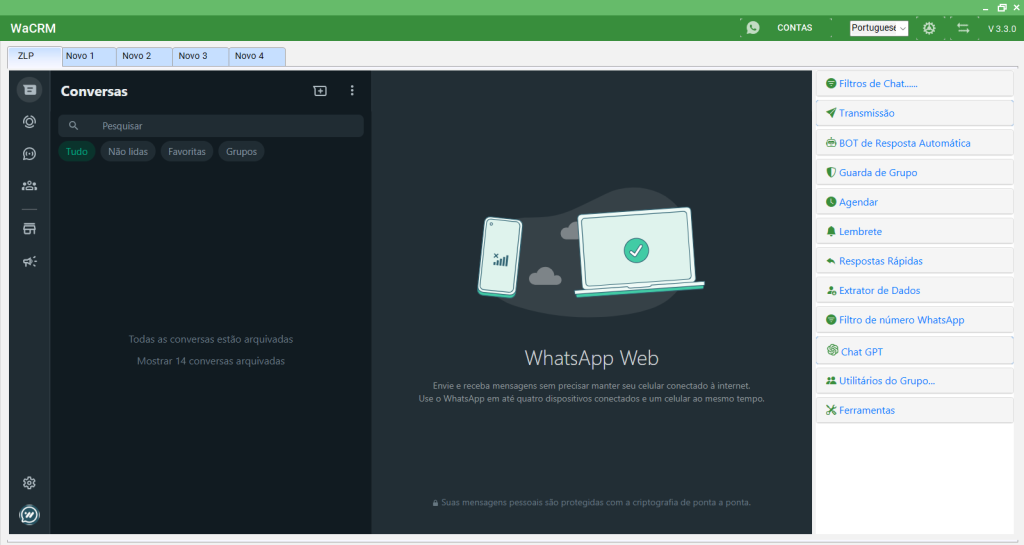Open the Portuguese language dropdown
Screen dimensions: 1024x545
878,28
